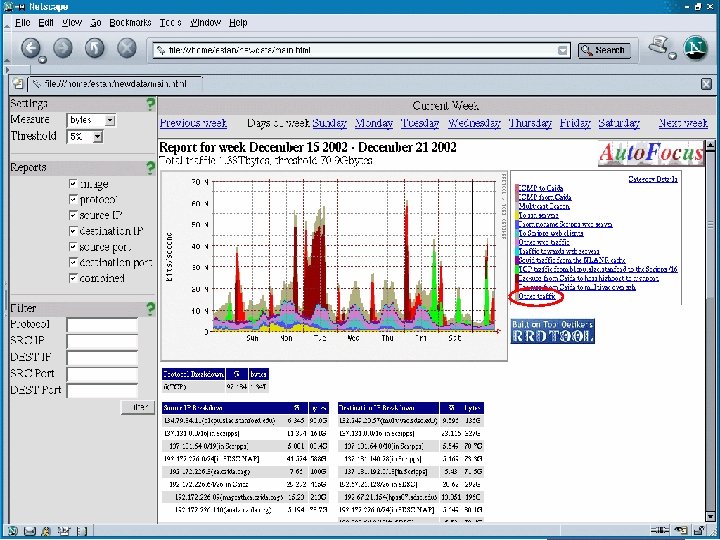Toggle the combined report checkbox
720x540 pixels.
73,278
